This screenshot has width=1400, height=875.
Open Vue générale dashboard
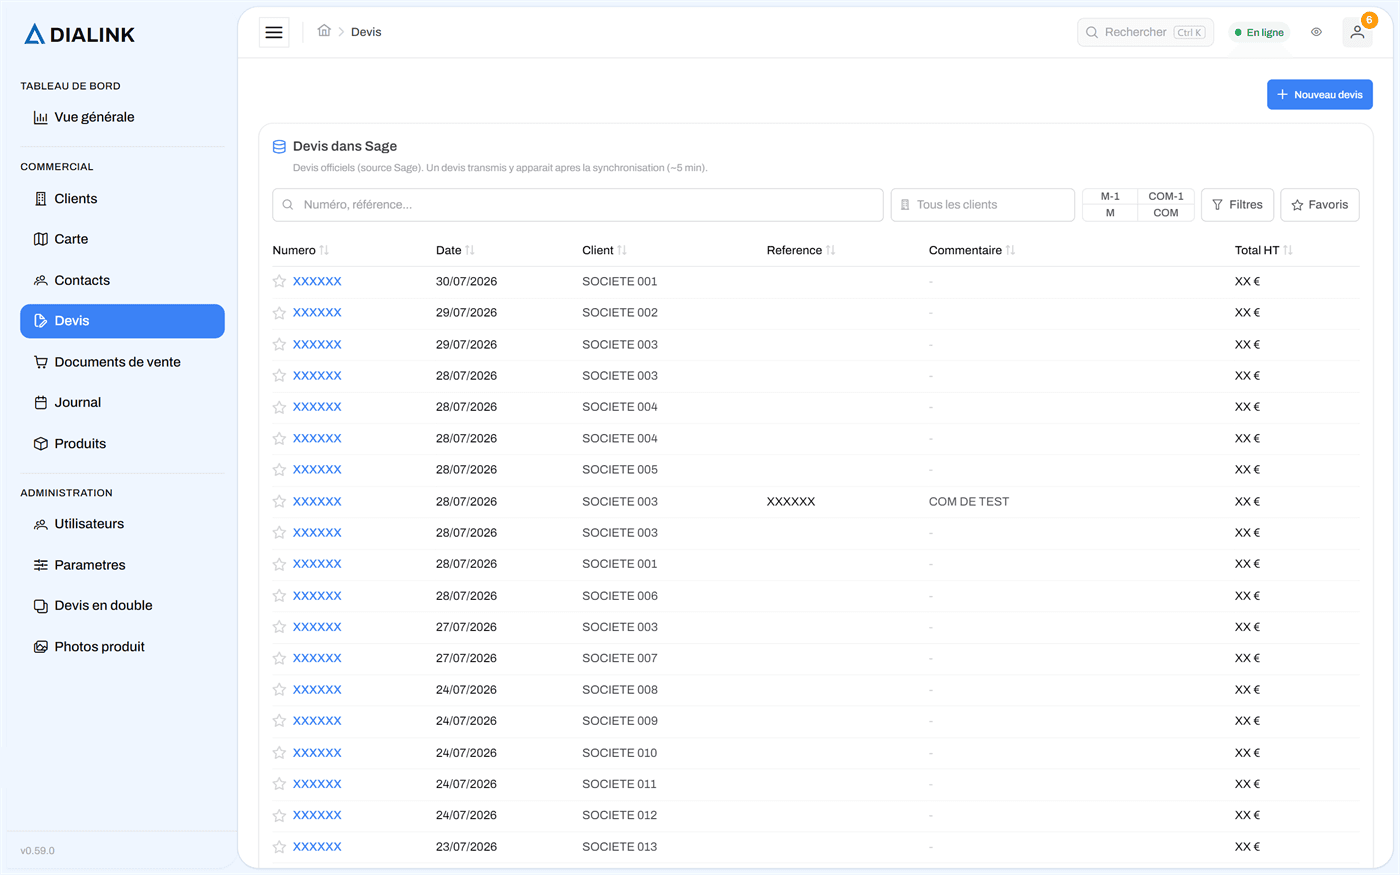(x=122, y=117)
